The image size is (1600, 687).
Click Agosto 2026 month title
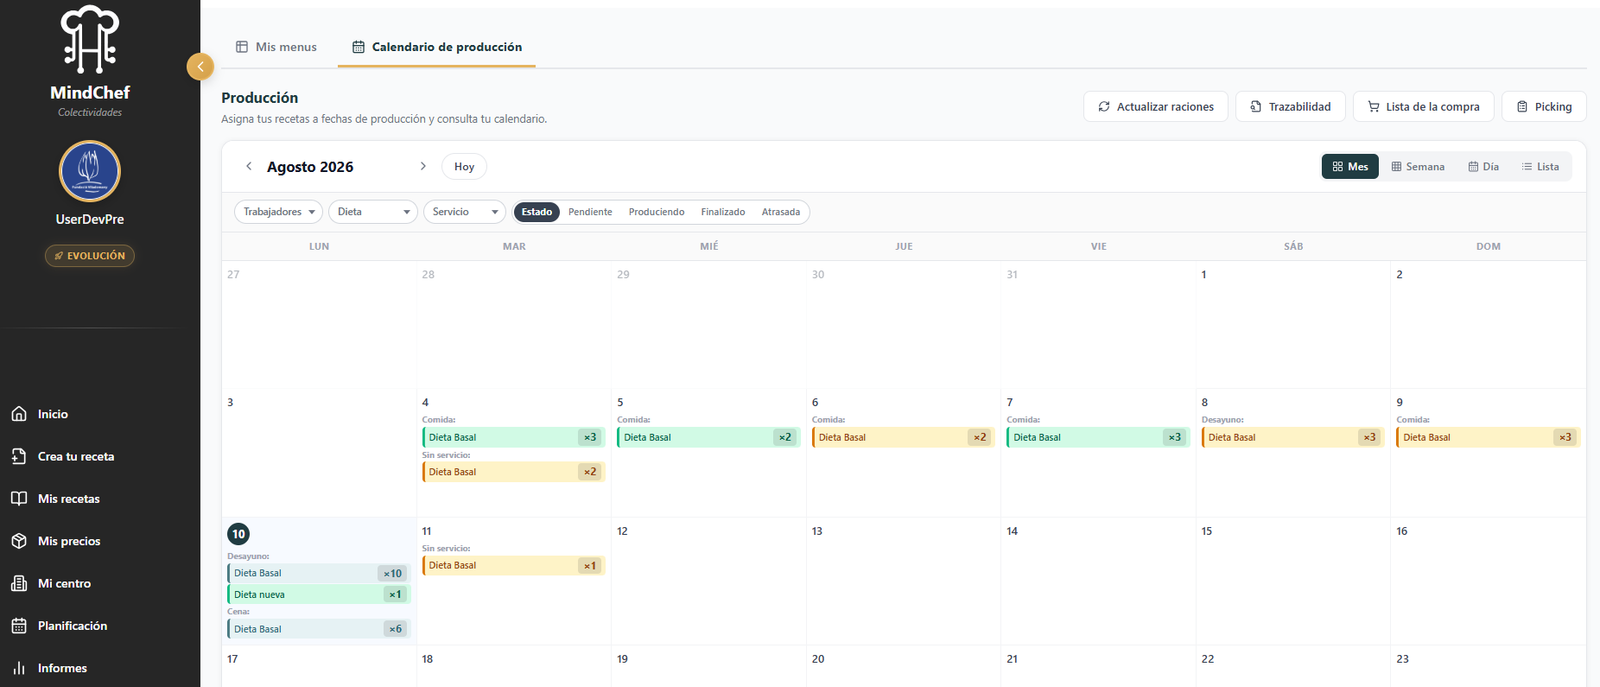(310, 167)
